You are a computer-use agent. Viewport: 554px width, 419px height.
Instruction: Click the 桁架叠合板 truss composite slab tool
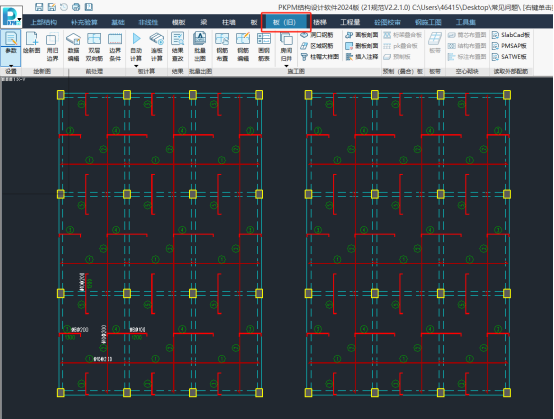(403, 35)
